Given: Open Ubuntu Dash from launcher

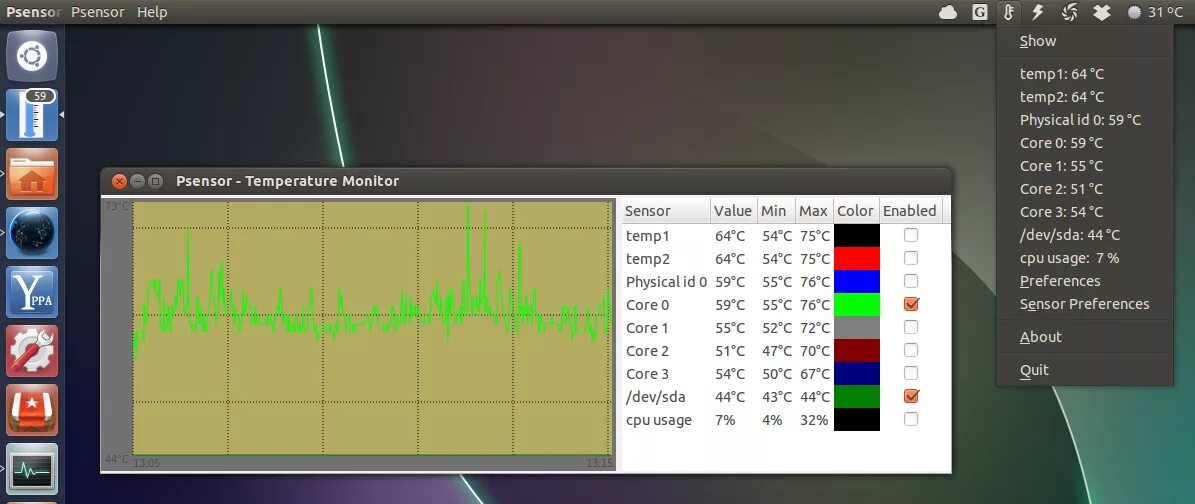Looking at the screenshot, I should pos(32,56).
